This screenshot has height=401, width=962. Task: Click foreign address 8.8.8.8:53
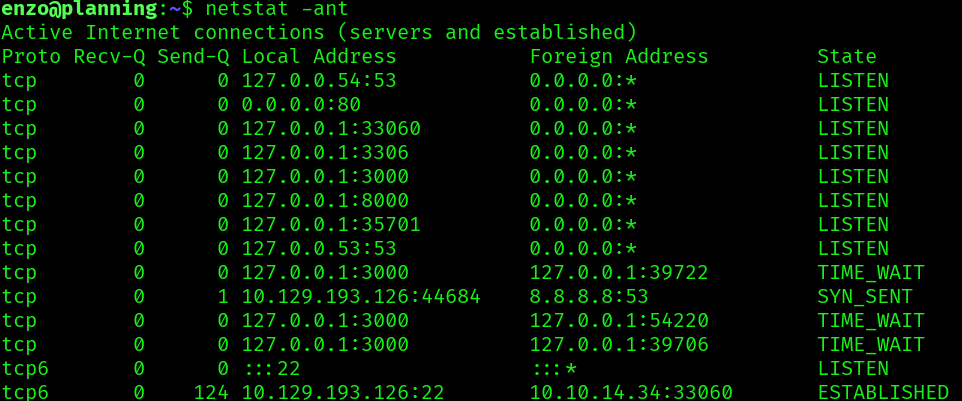589,297
